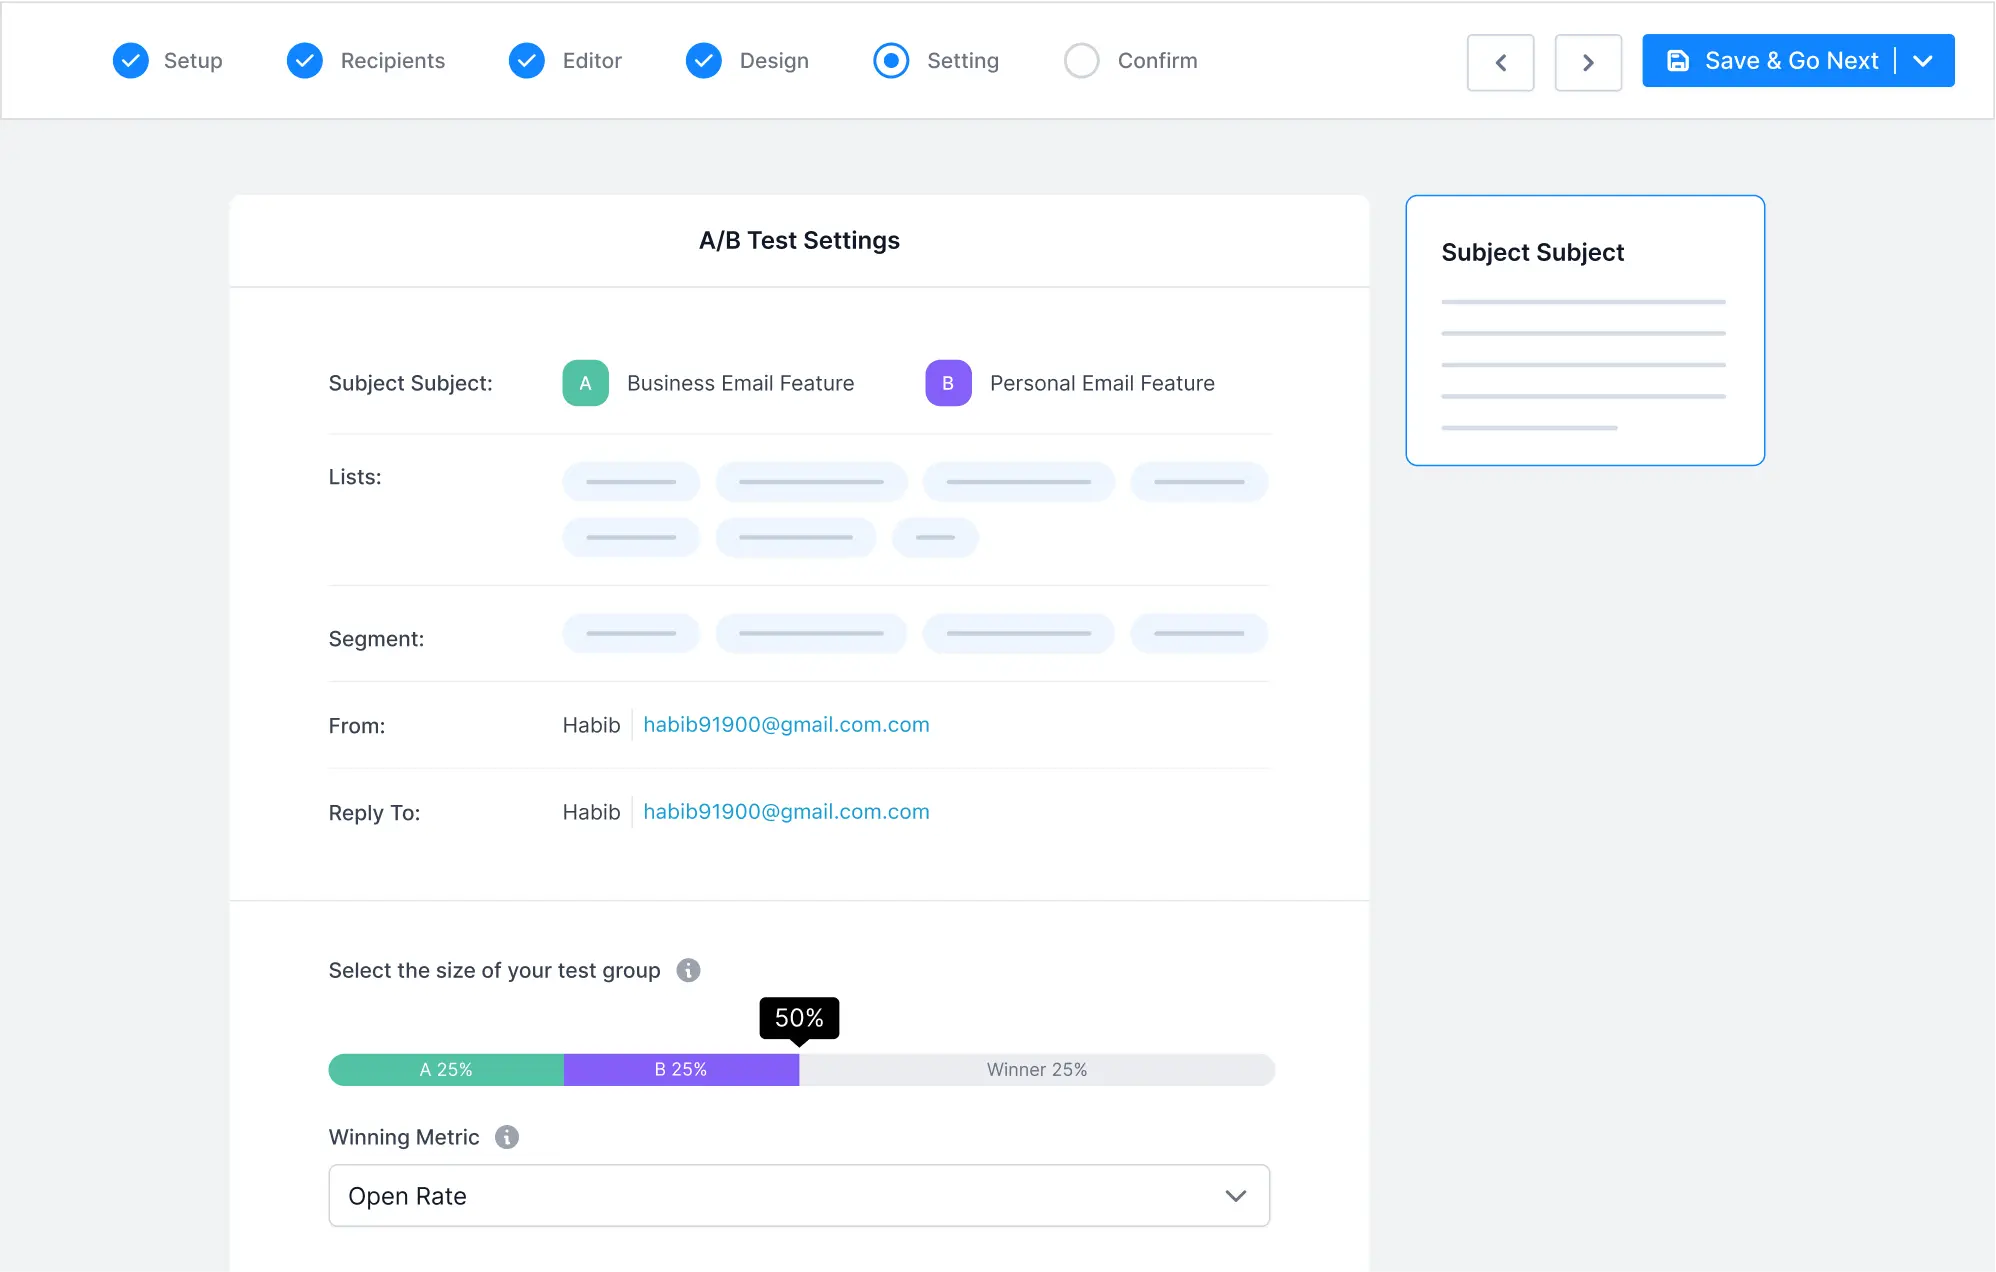This screenshot has height=1272, width=1996.
Task: Select the Setting step radio circle
Action: (891, 61)
